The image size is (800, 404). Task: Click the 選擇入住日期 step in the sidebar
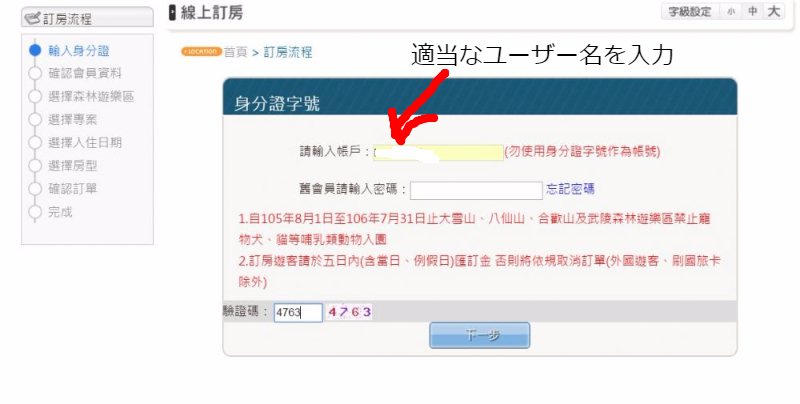(85, 143)
